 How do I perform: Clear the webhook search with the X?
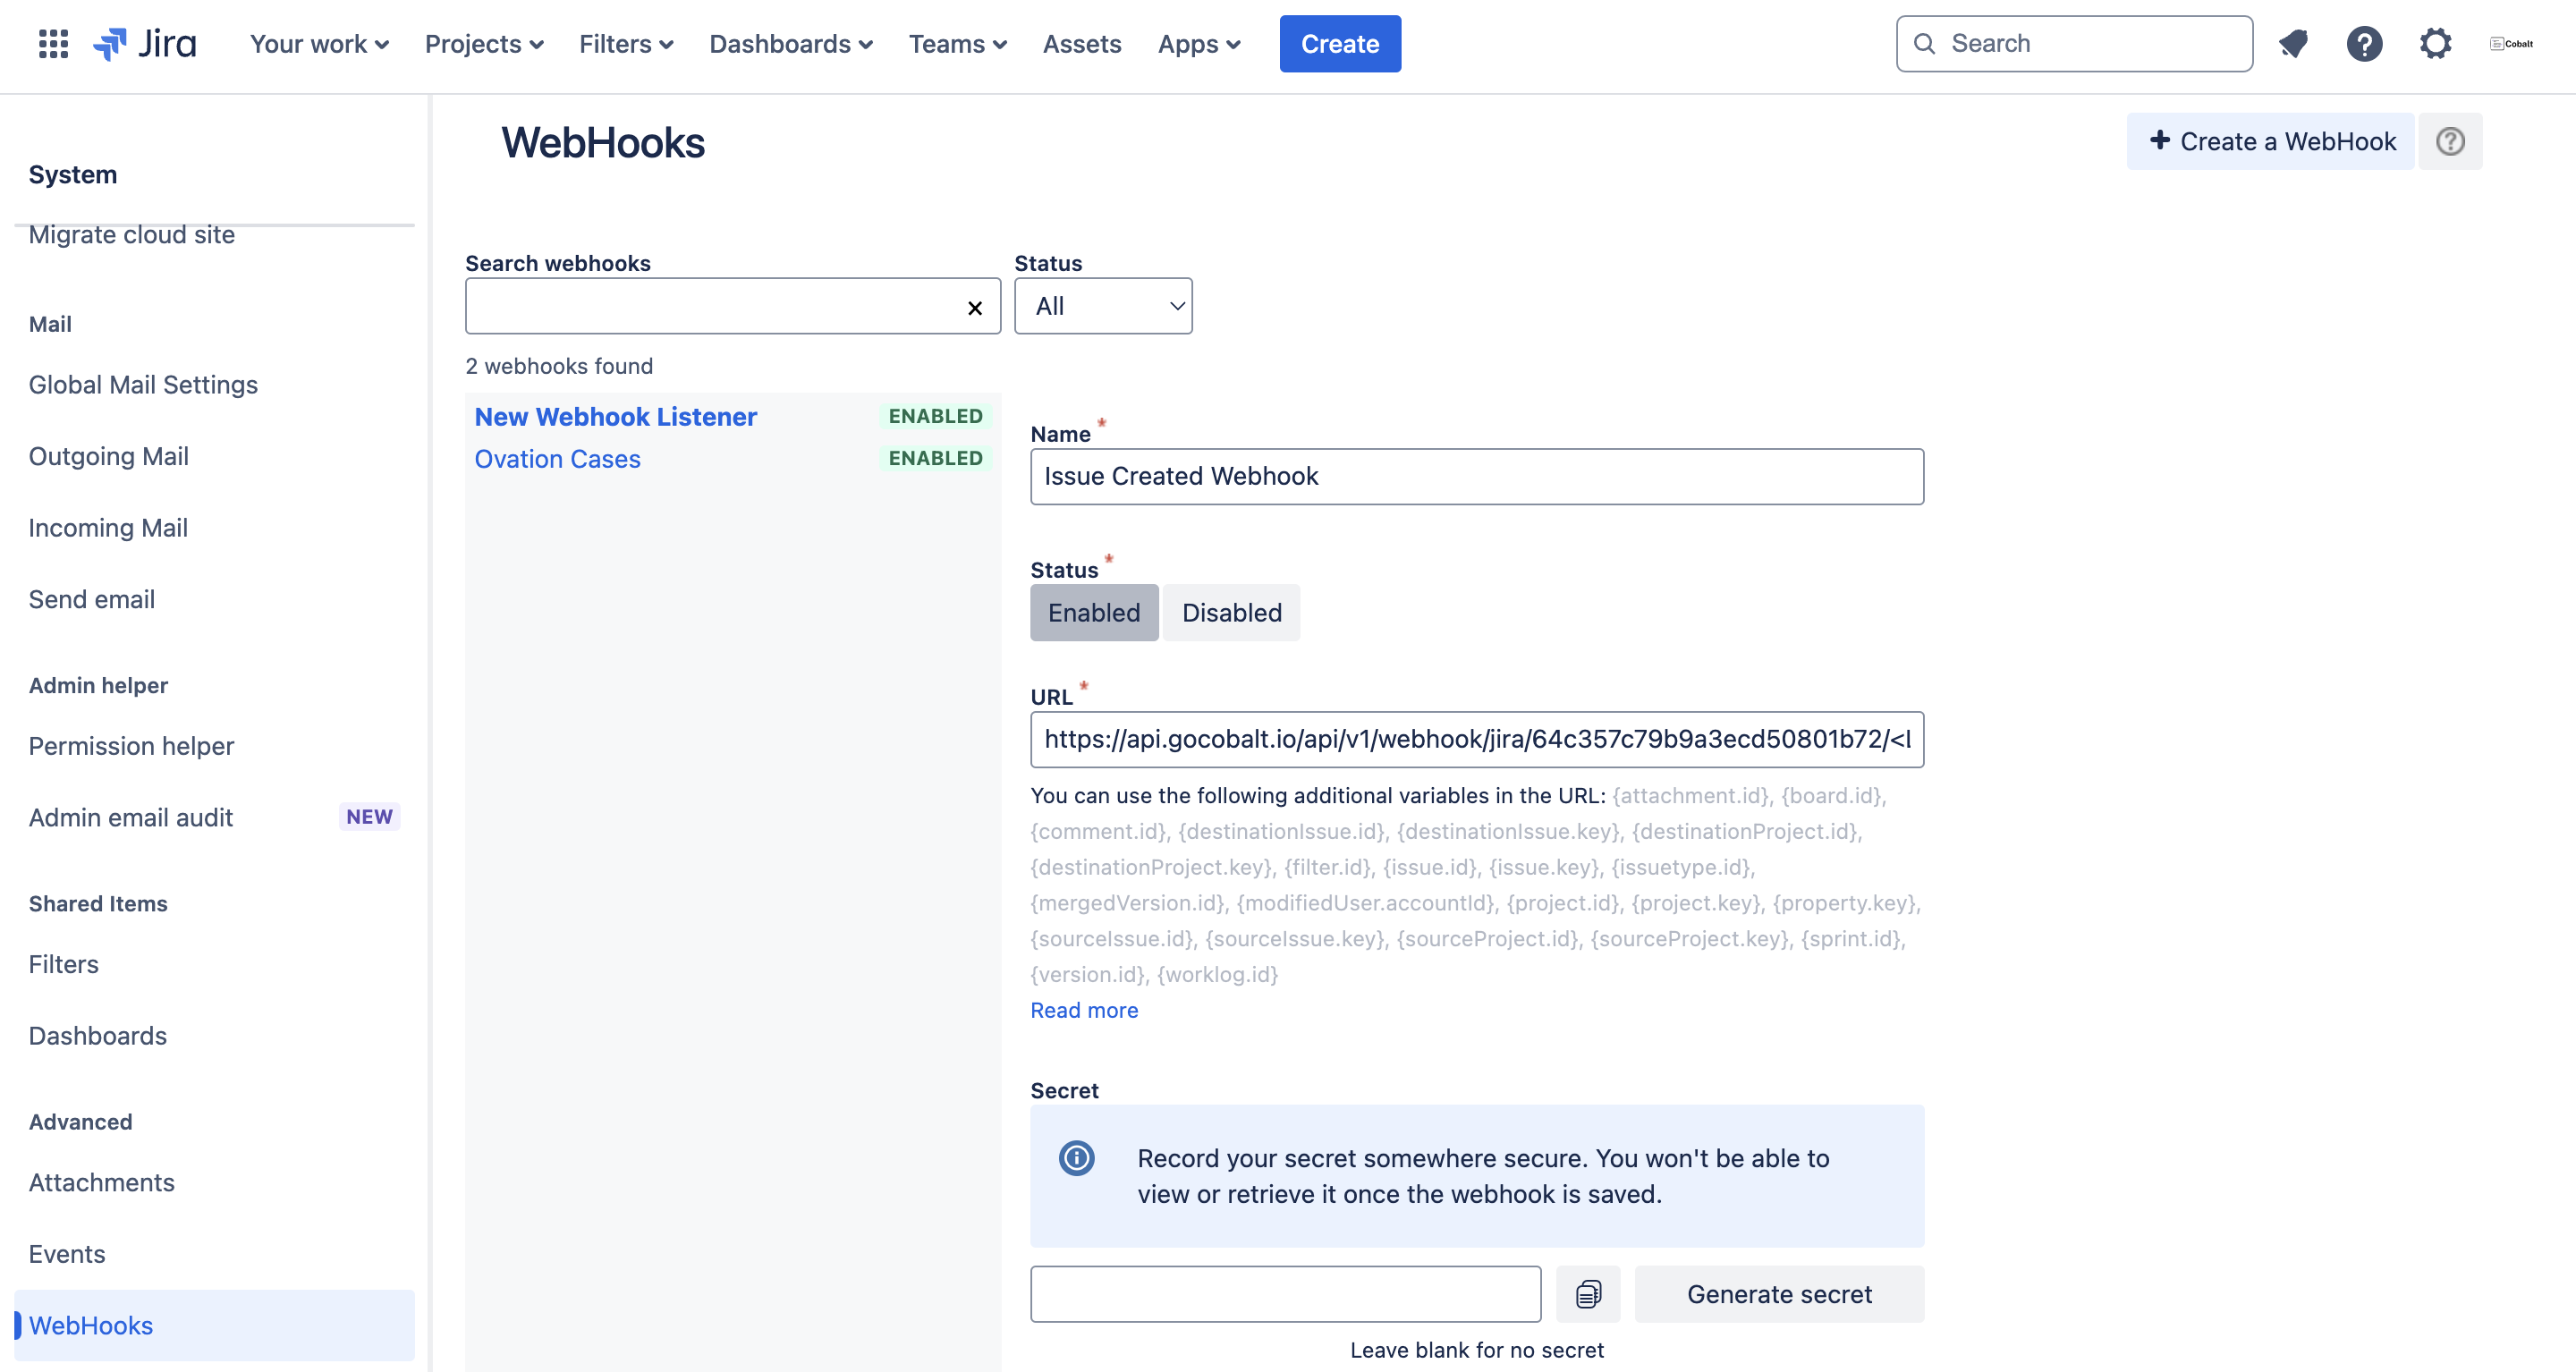pyautogui.click(x=974, y=307)
